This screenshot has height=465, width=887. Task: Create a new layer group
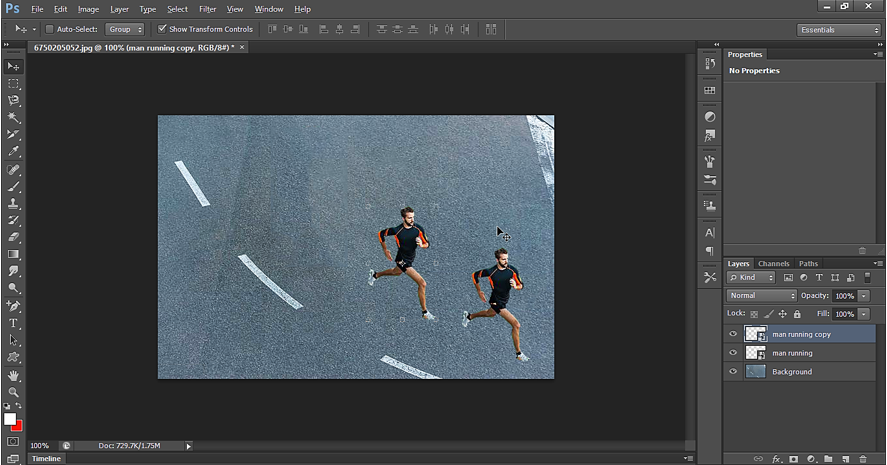coord(828,459)
